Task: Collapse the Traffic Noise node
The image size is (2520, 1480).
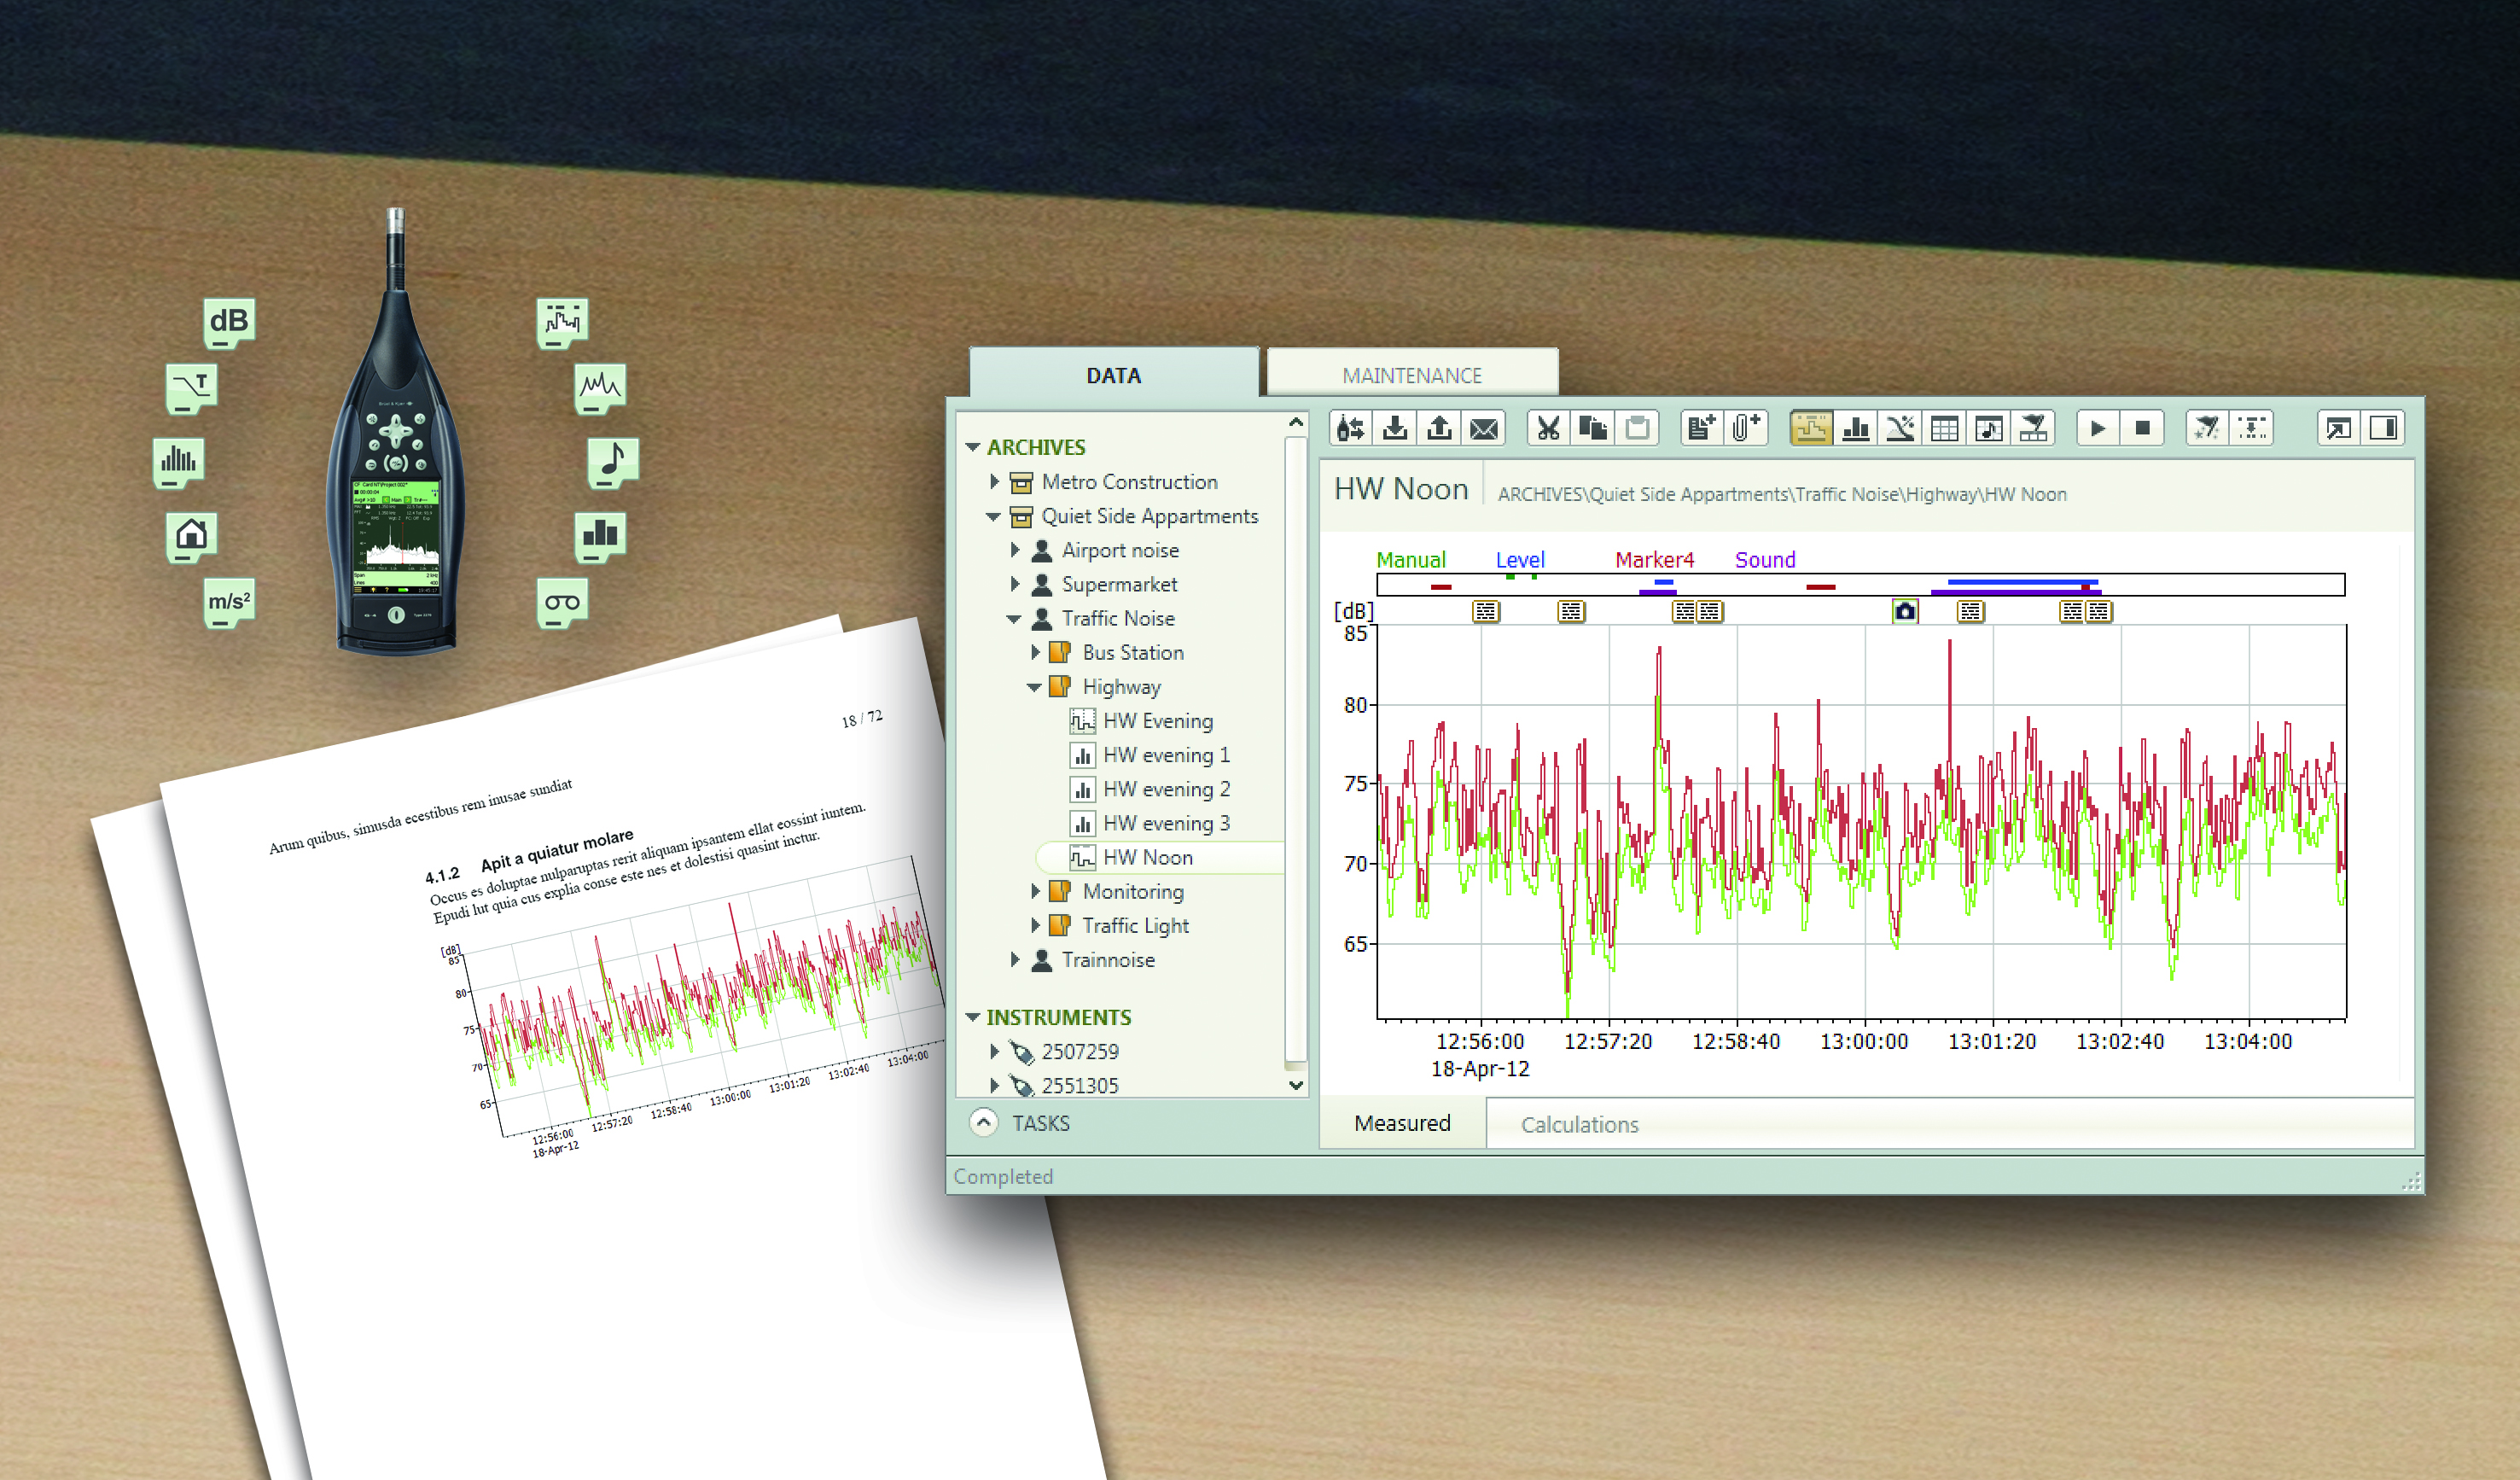Action: click(1014, 619)
